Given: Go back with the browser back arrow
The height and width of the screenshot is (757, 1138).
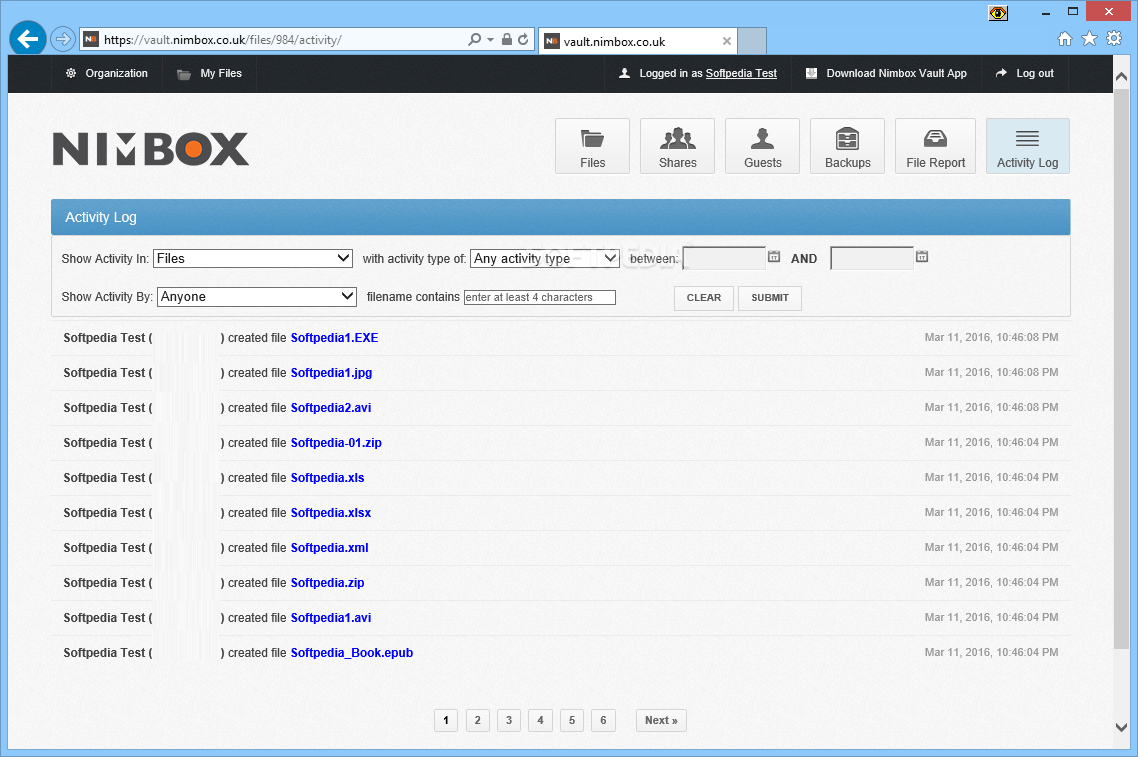Looking at the screenshot, I should pyautogui.click(x=28, y=38).
